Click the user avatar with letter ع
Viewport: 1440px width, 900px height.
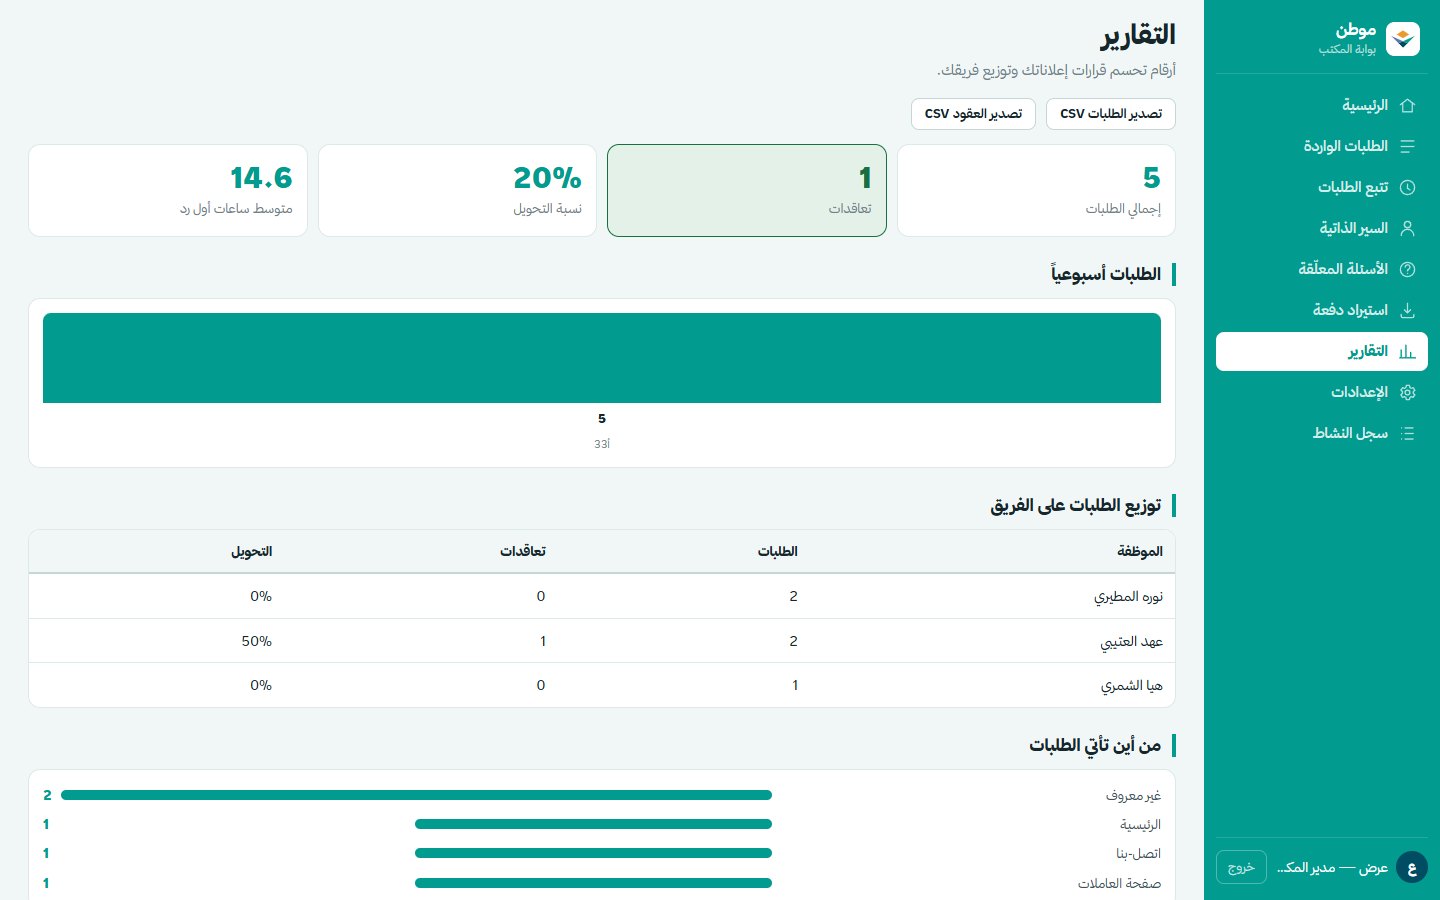1411,867
